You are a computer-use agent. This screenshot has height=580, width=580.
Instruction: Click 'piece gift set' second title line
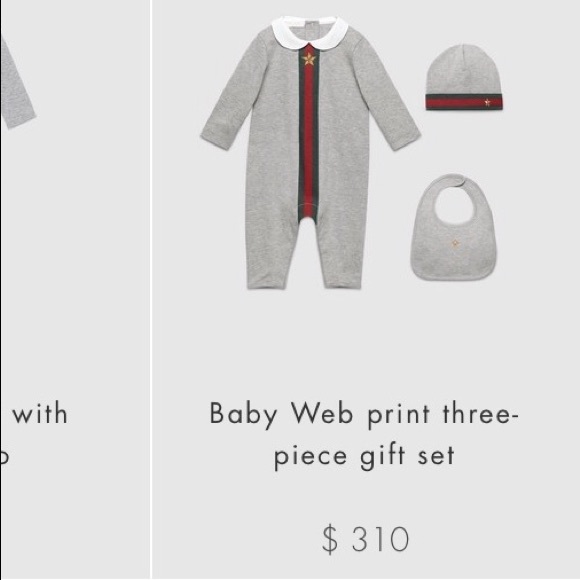tap(364, 456)
